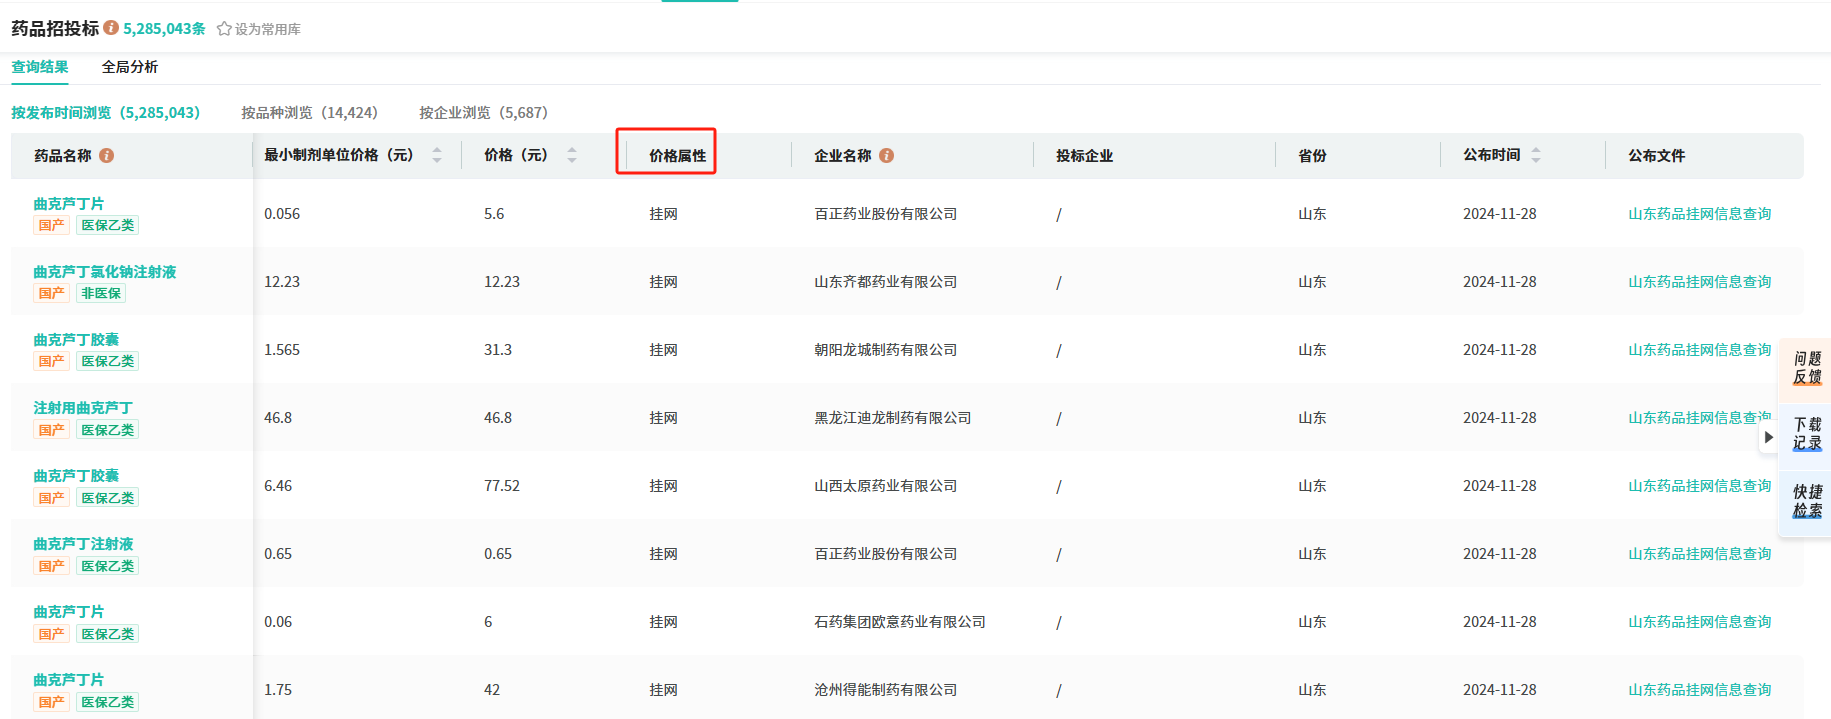Click company cell 百正药业股份有限公司 at price 5.6

pos(885,214)
